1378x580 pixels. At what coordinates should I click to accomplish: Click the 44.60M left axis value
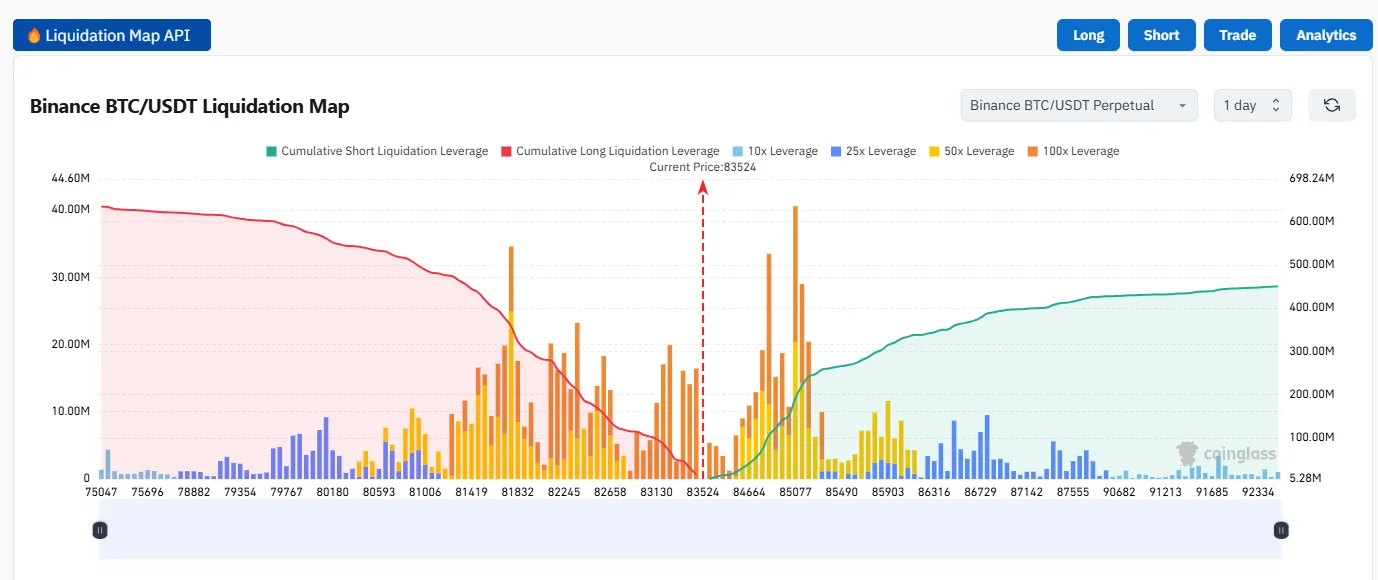[x=71, y=178]
